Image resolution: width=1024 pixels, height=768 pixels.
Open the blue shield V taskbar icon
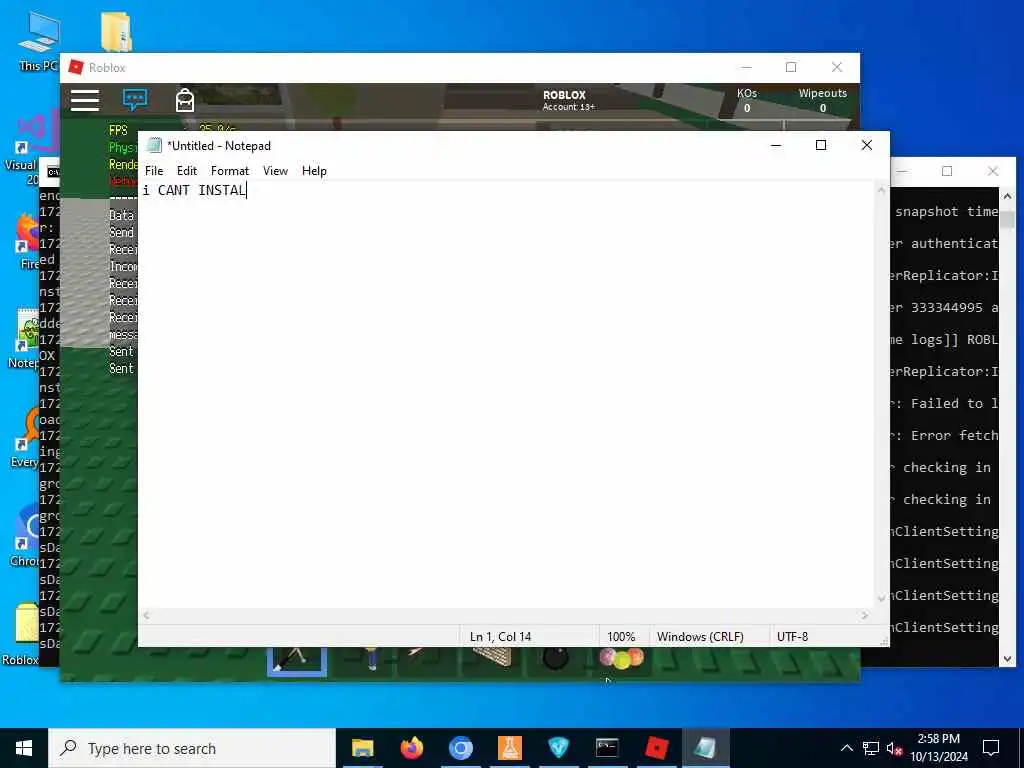coord(558,748)
